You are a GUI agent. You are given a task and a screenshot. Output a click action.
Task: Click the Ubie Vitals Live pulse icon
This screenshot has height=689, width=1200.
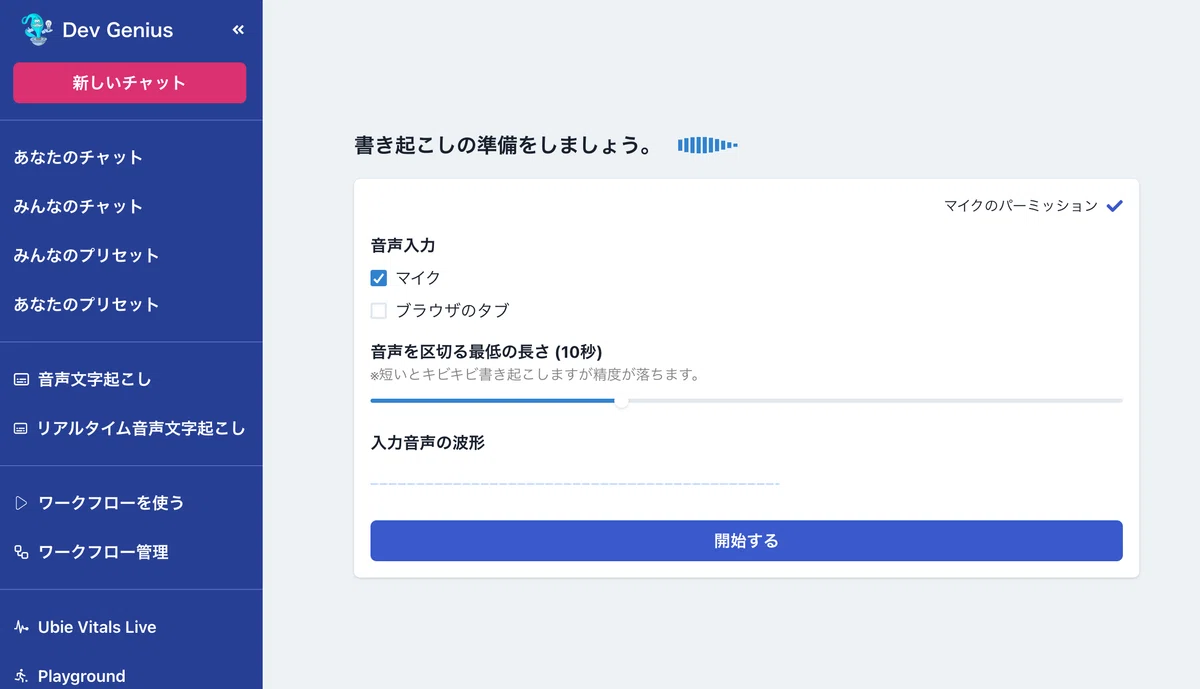21,627
